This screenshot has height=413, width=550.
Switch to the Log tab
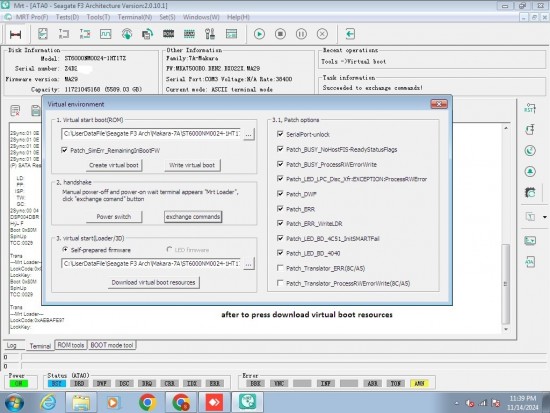pyautogui.click(x=12, y=345)
